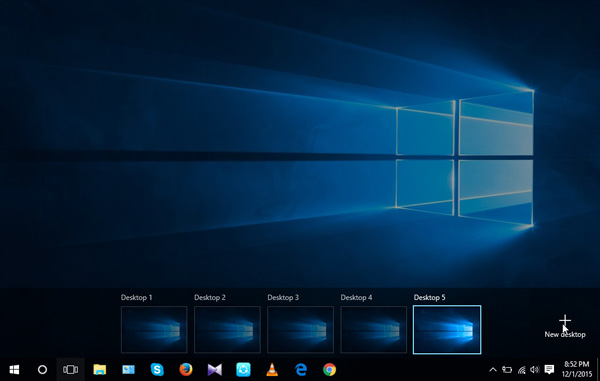Select the highlighted Desktop 5 thumbnail
The image size is (600, 381).
(447, 329)
